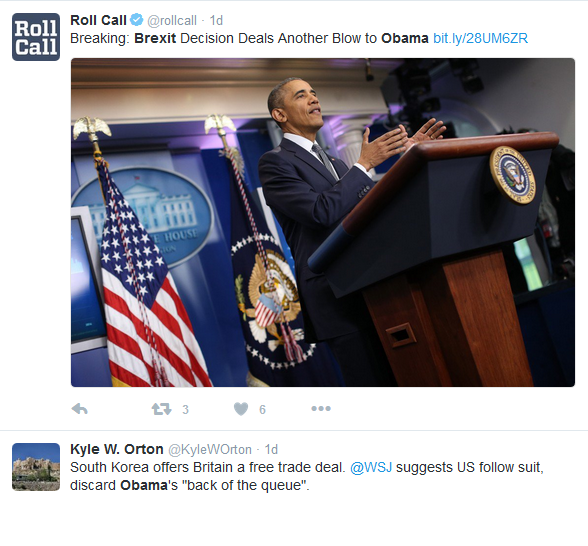This screenshot has height=546, width=588.
Task: Like the Roll Call tweet with heart icon
Action: (241, 409)
